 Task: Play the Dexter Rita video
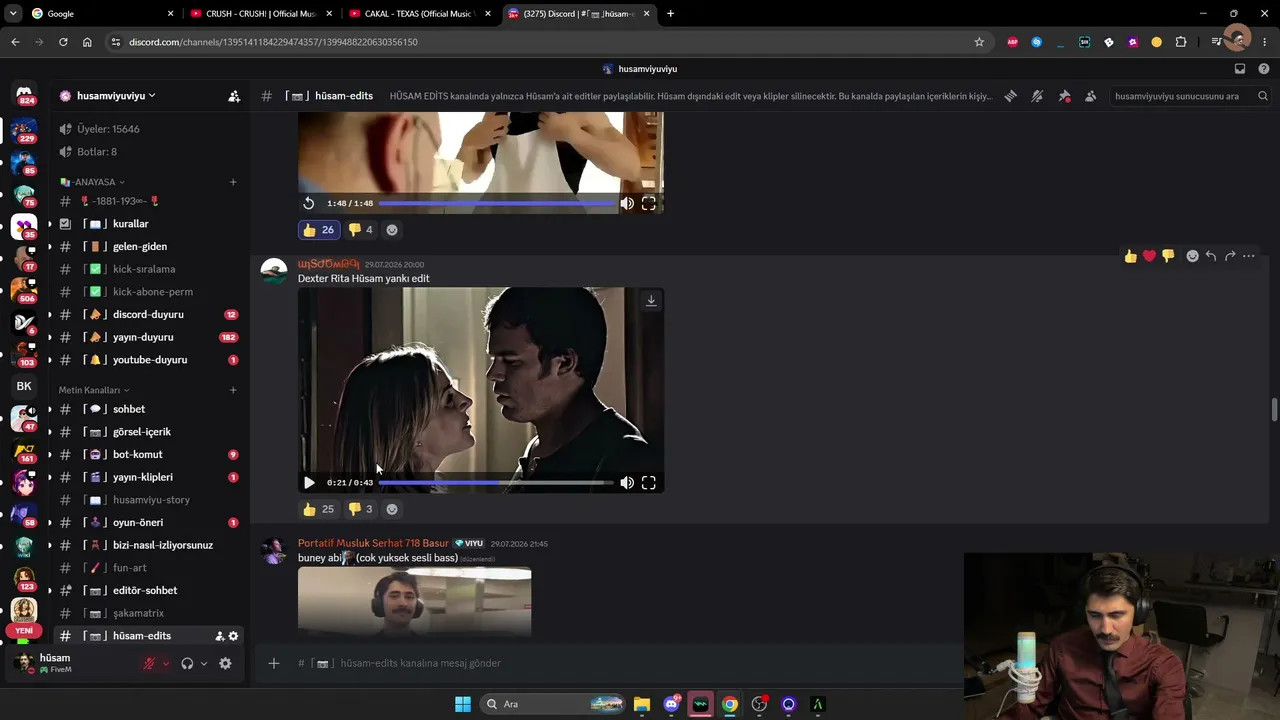point(309,483)
